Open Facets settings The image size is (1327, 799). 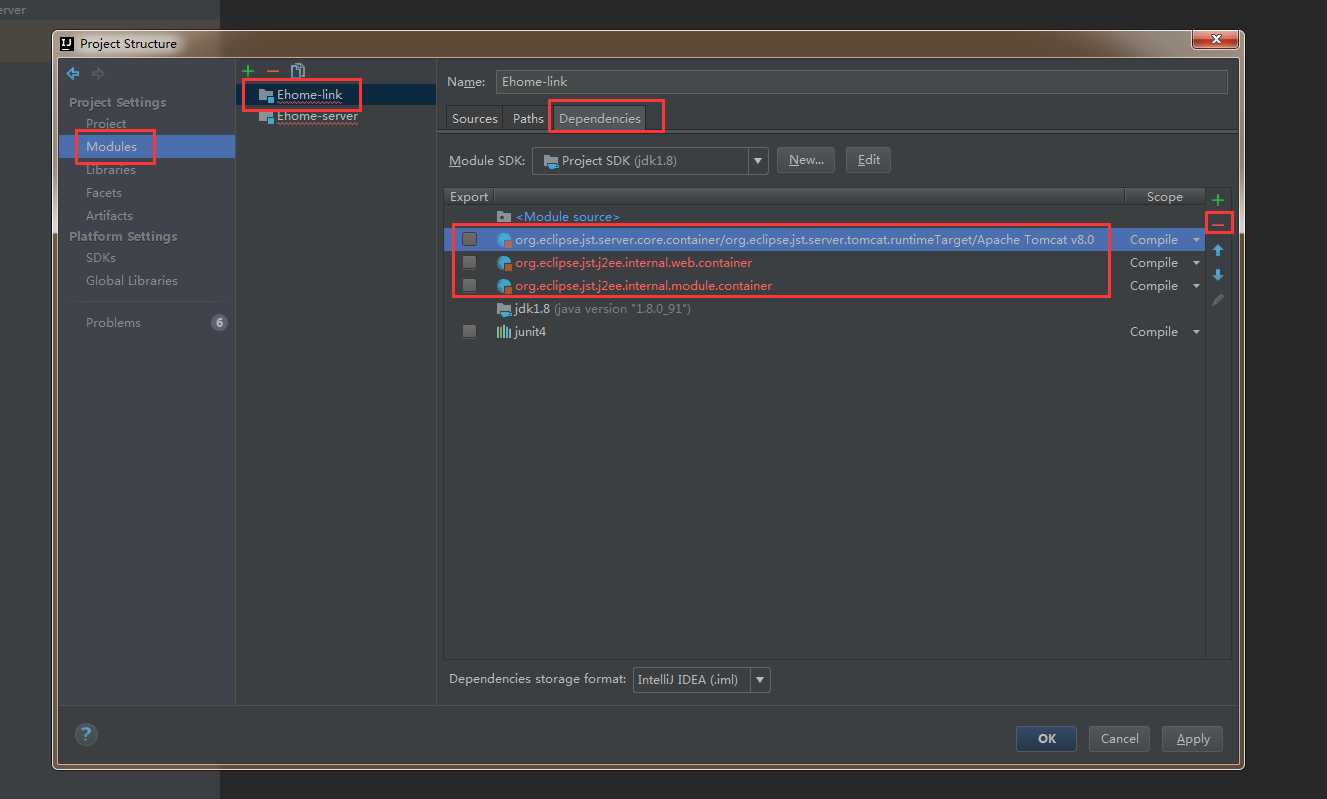click(x=104, y=193)
